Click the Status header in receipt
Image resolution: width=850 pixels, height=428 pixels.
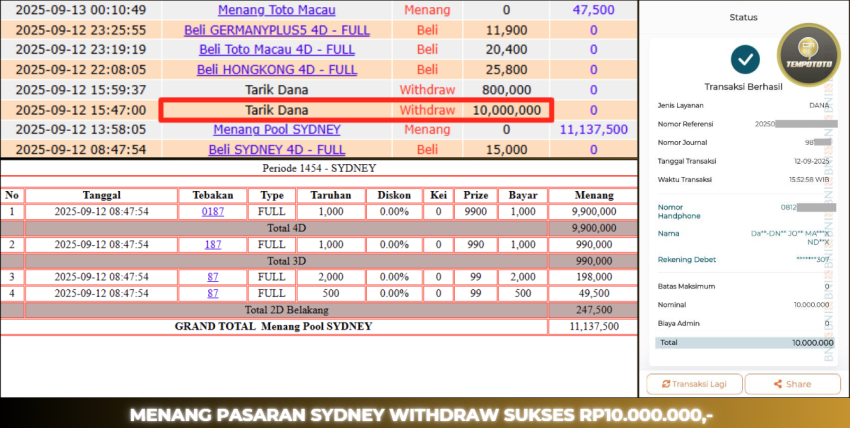[743, 17]
